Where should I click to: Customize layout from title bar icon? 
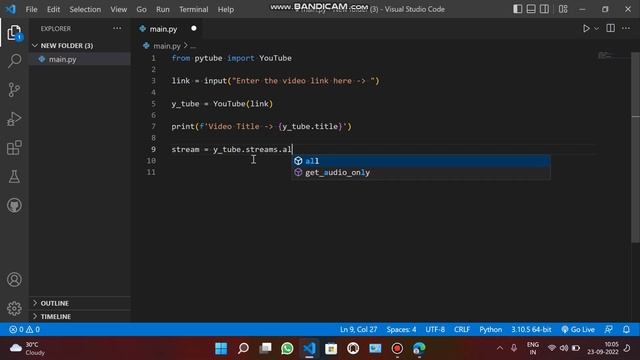point(563,9)
